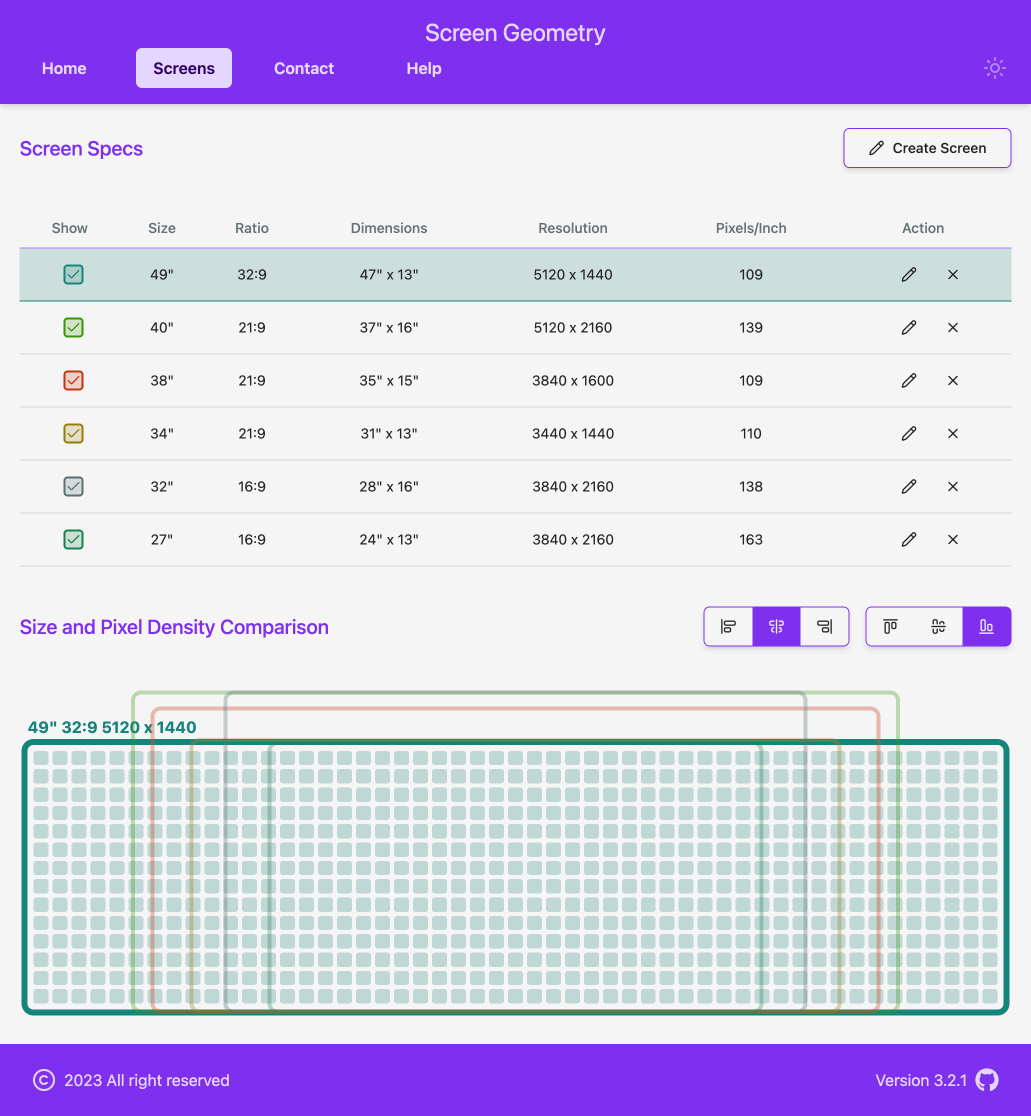Click the Create Screen button

click(926, 147)
